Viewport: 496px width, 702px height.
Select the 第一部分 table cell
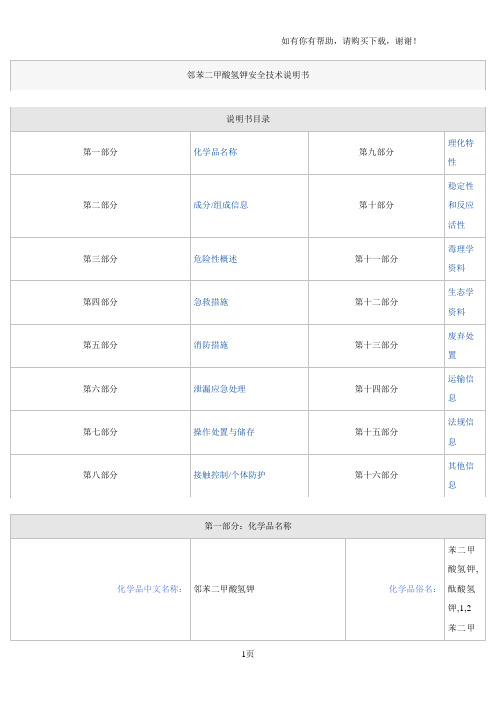pyautogui.click(x=100, y=153)
